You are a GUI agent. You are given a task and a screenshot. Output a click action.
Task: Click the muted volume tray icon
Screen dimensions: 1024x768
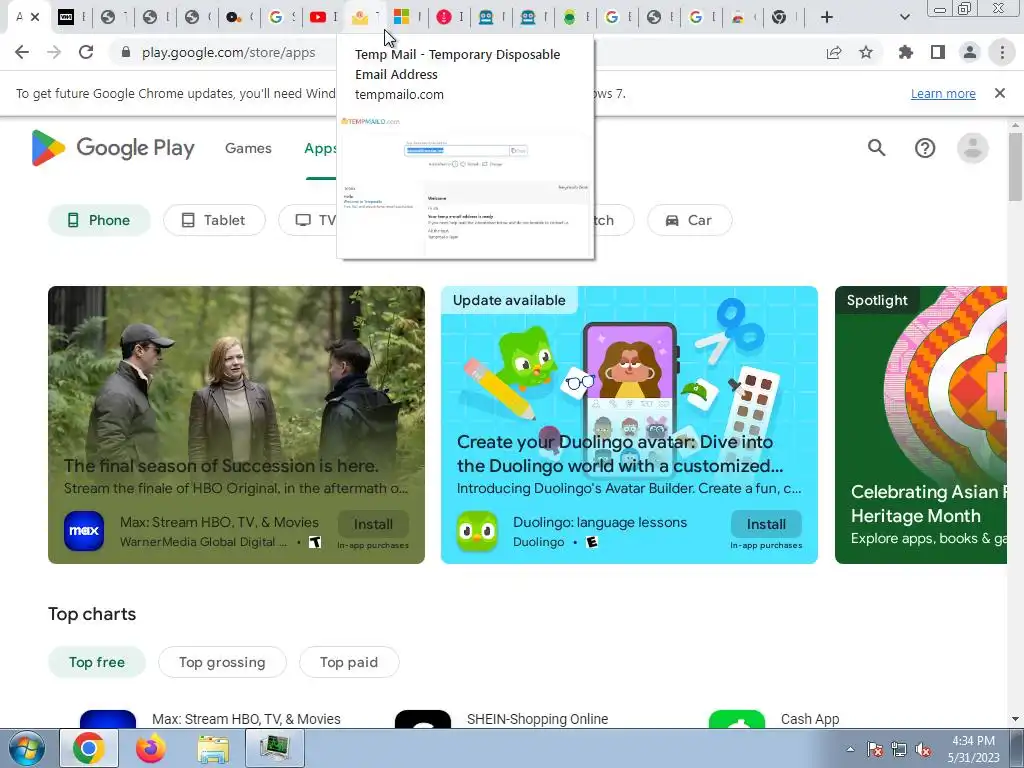923,750
